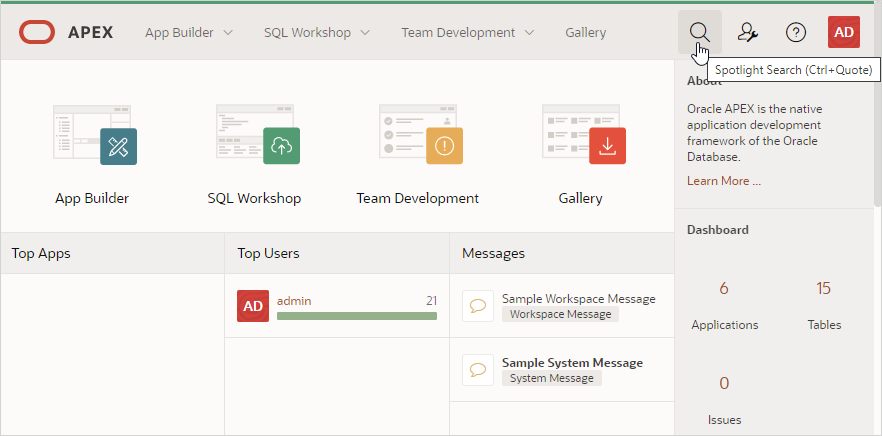Open the Administration user-wrench icon
The height and width of the screenshot is (436, 882).
point(748,33)
